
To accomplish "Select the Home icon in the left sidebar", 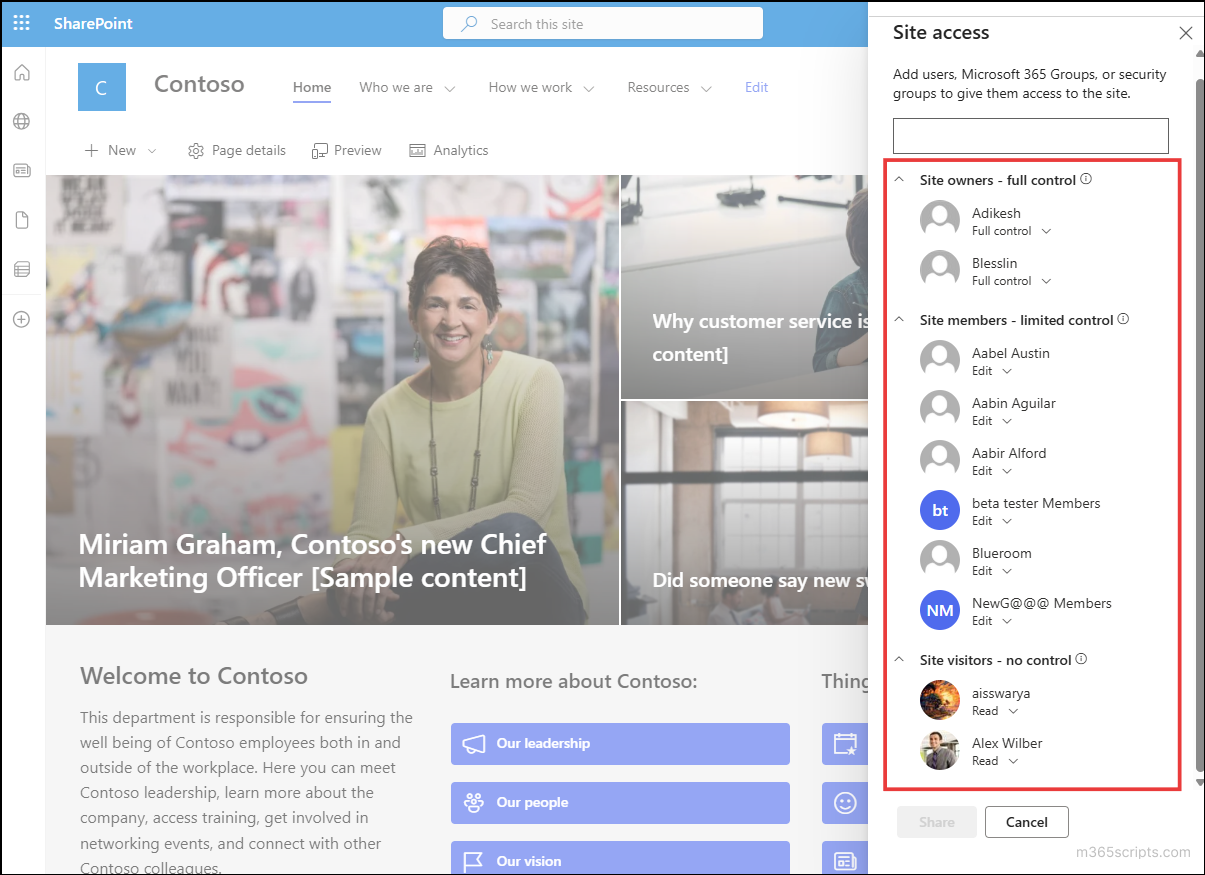I will click(21, 72).
